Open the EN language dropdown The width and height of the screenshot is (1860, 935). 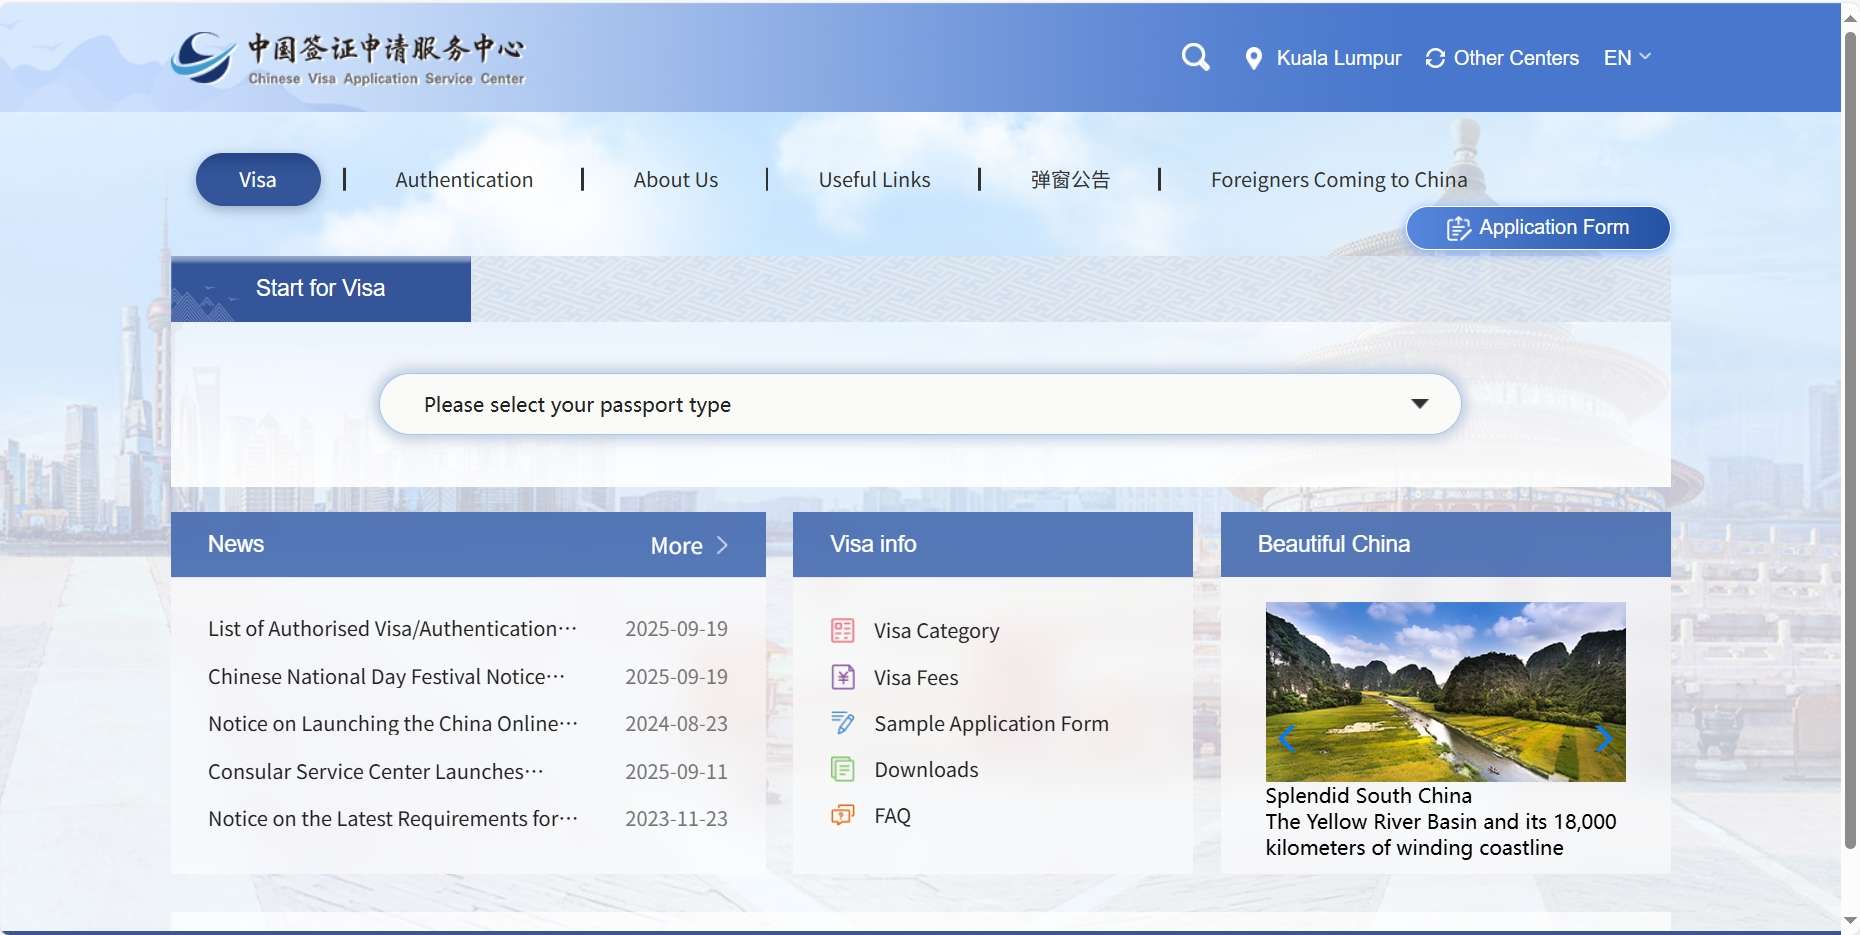pos(1627,58)
